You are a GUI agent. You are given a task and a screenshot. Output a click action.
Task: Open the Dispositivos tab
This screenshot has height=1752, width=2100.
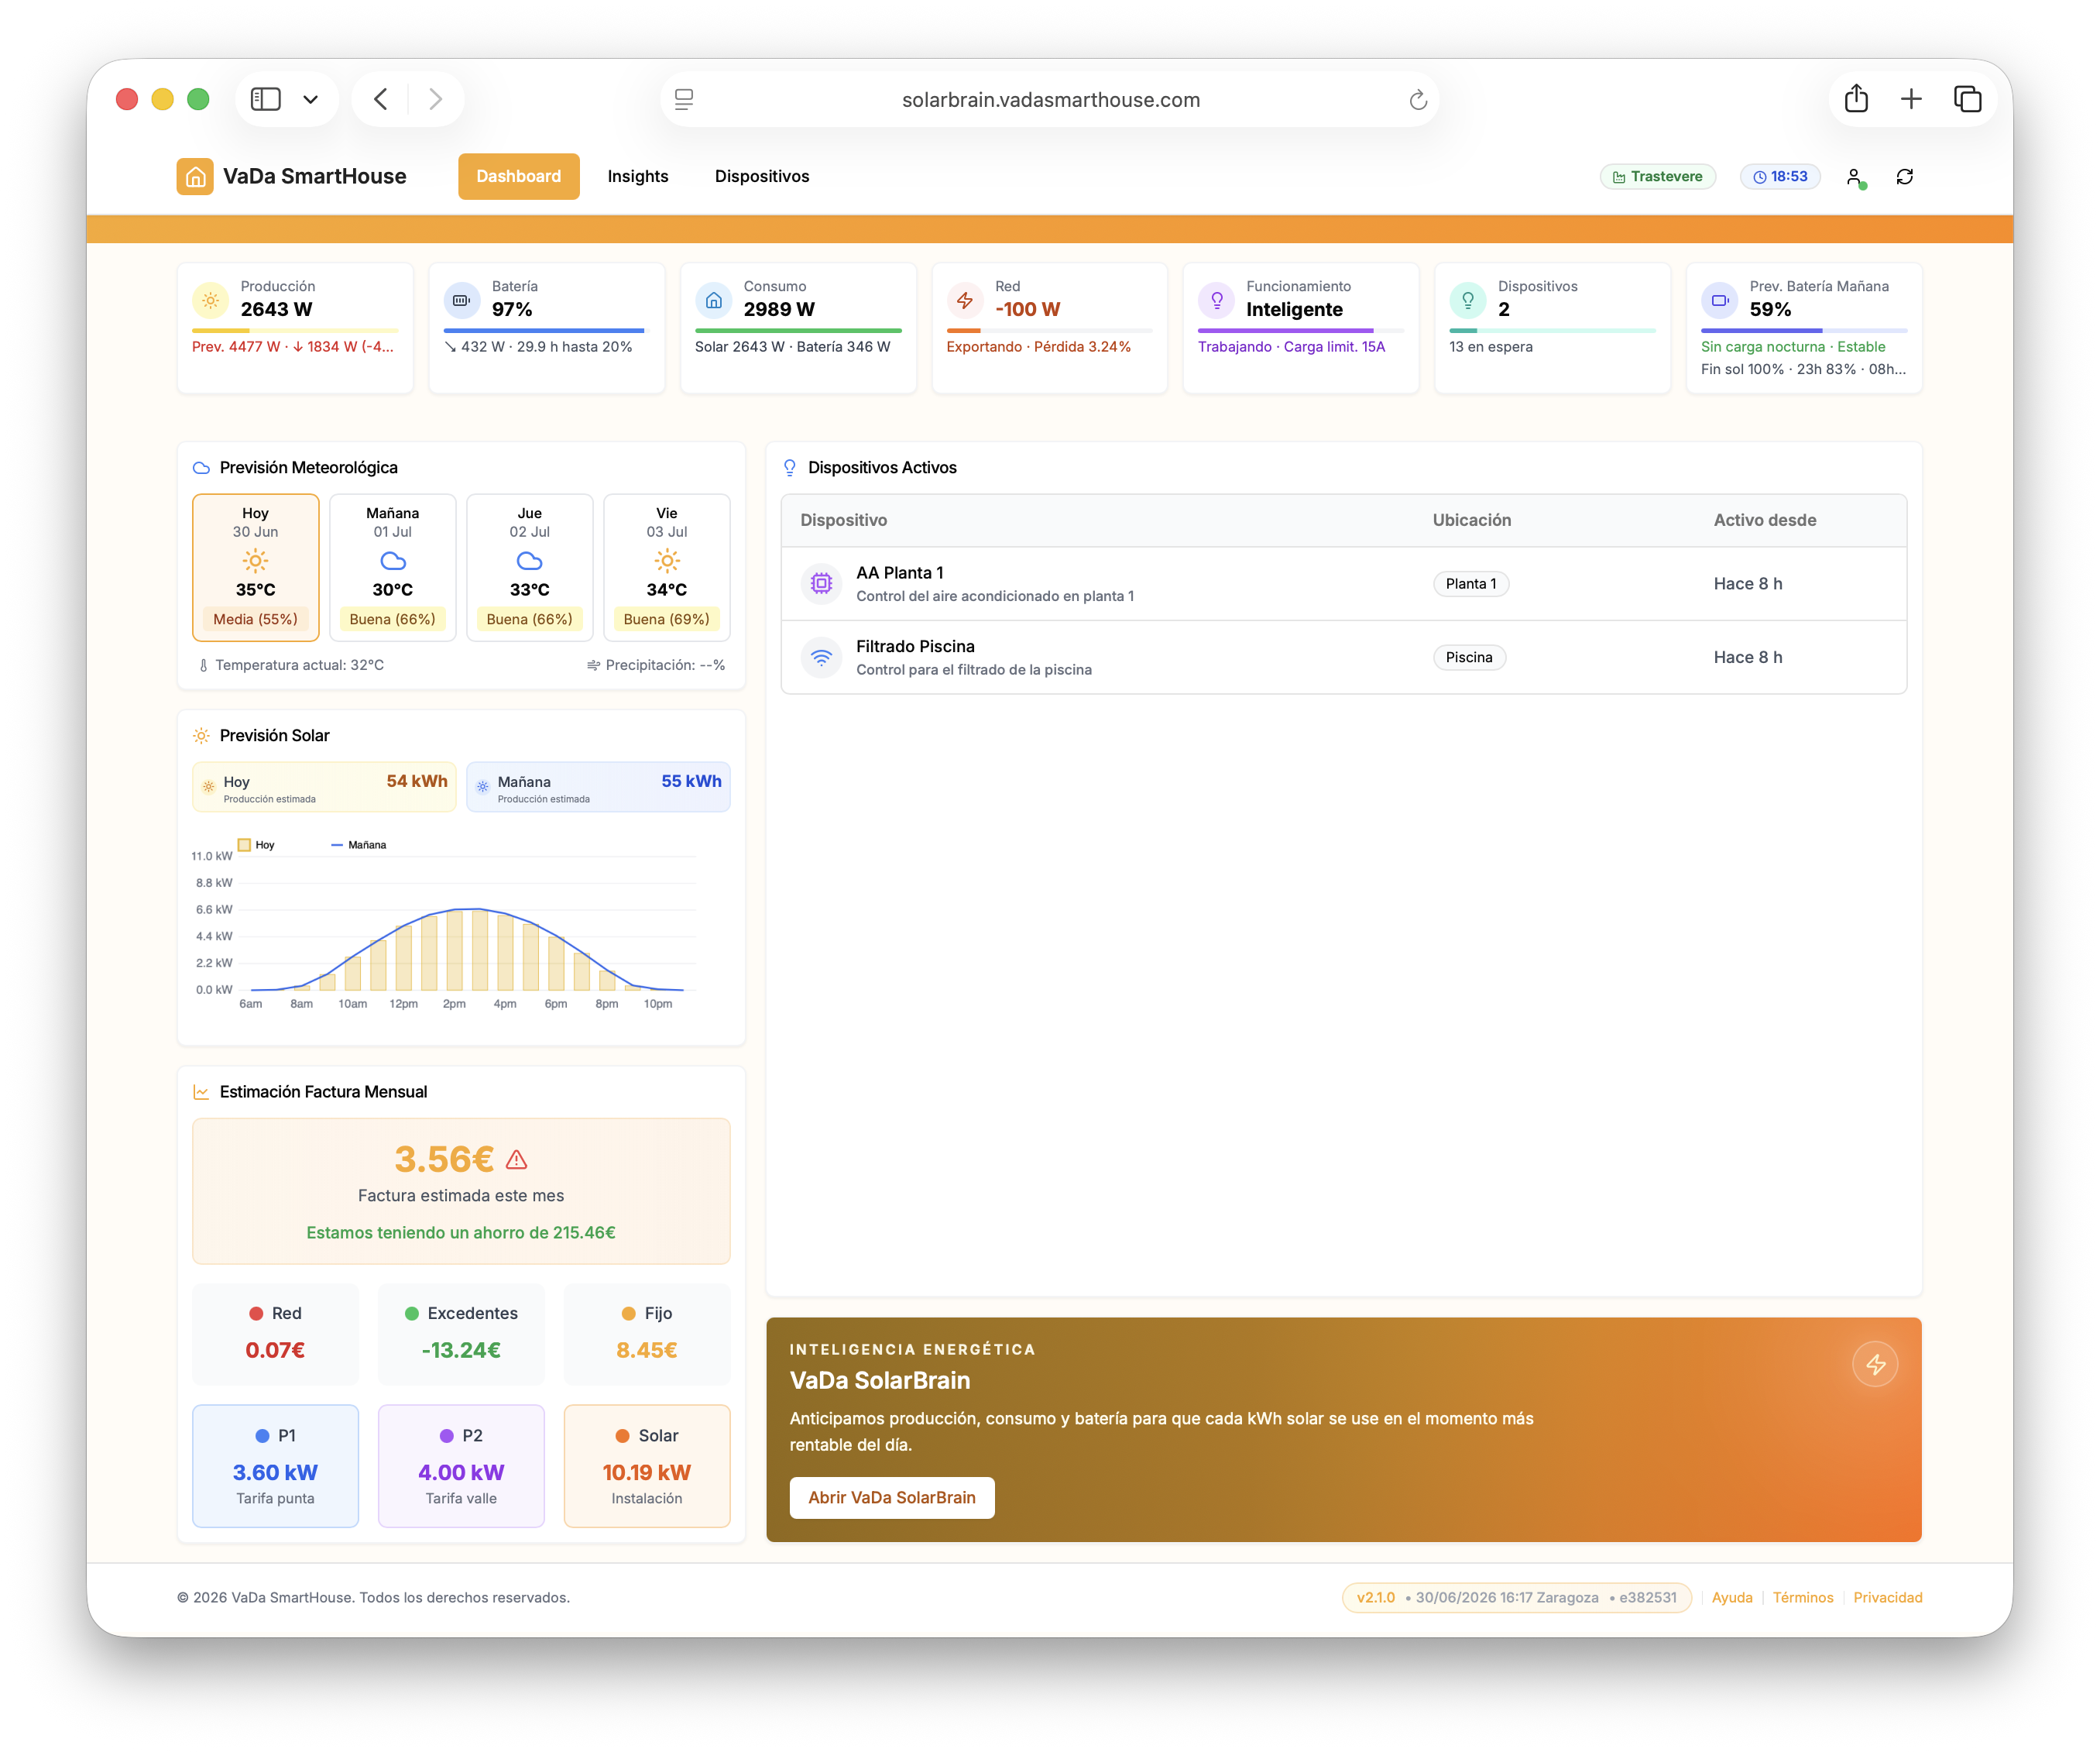coord(762,176)
